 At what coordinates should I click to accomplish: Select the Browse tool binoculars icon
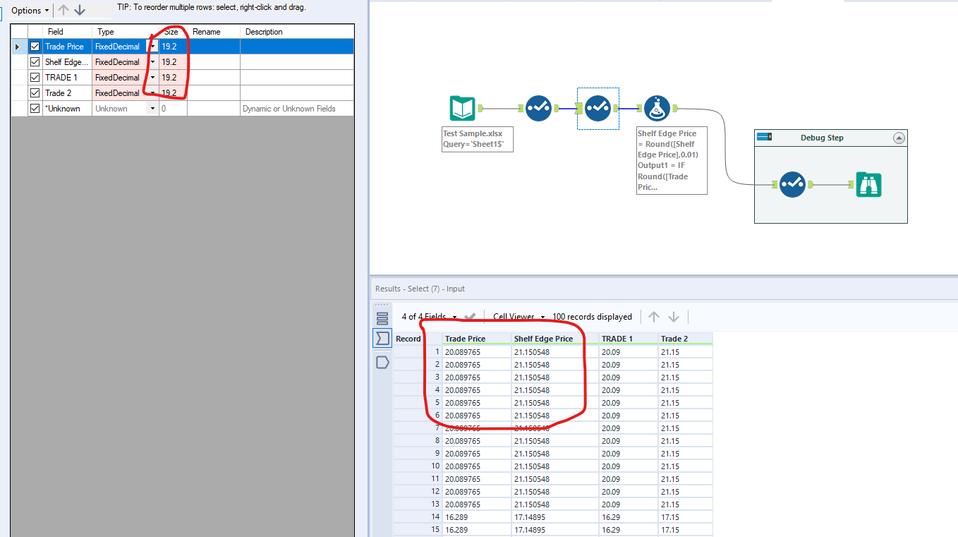[x=869, y=183]
